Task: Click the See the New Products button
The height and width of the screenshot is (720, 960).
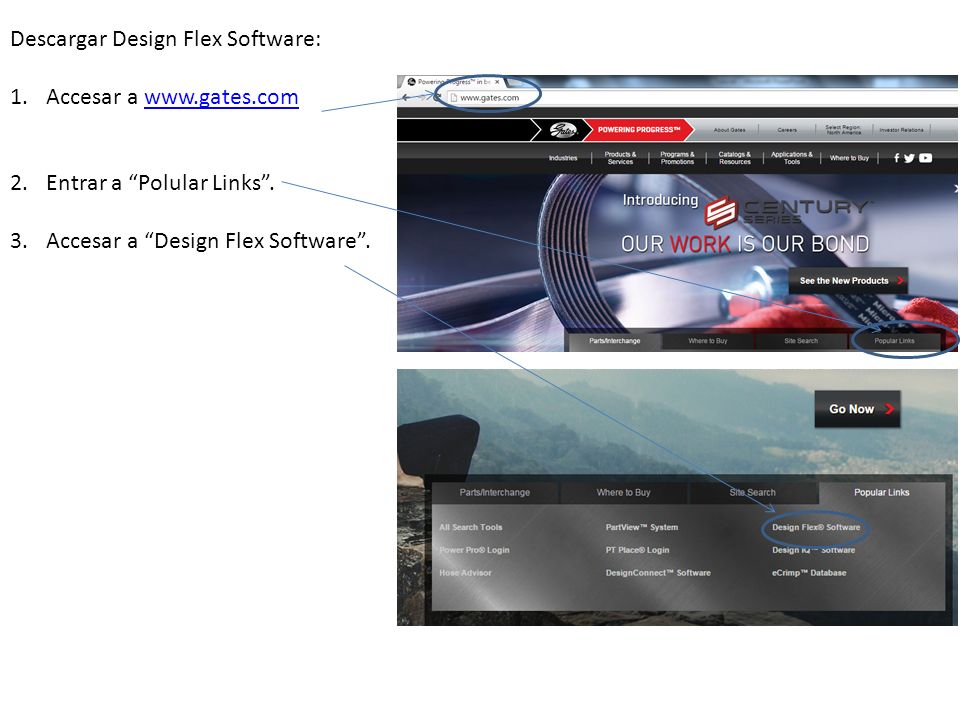Action: point(849,280)
